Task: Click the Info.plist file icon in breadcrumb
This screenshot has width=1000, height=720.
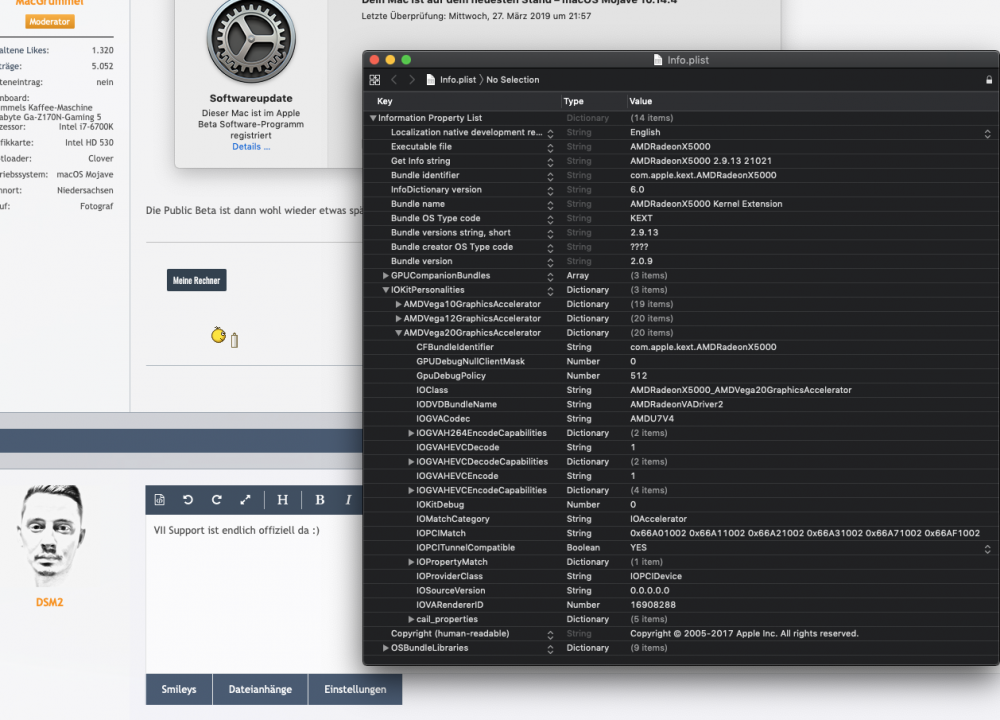Action: 431,80
